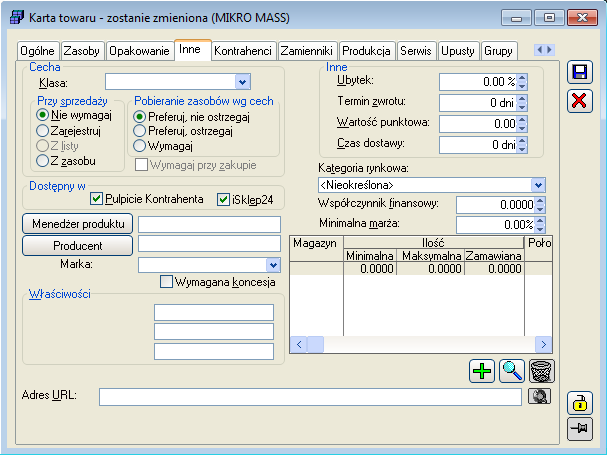Screen dimensions: 607x455
Task: Open the Marka dropdown list
Action: (273, 265)
